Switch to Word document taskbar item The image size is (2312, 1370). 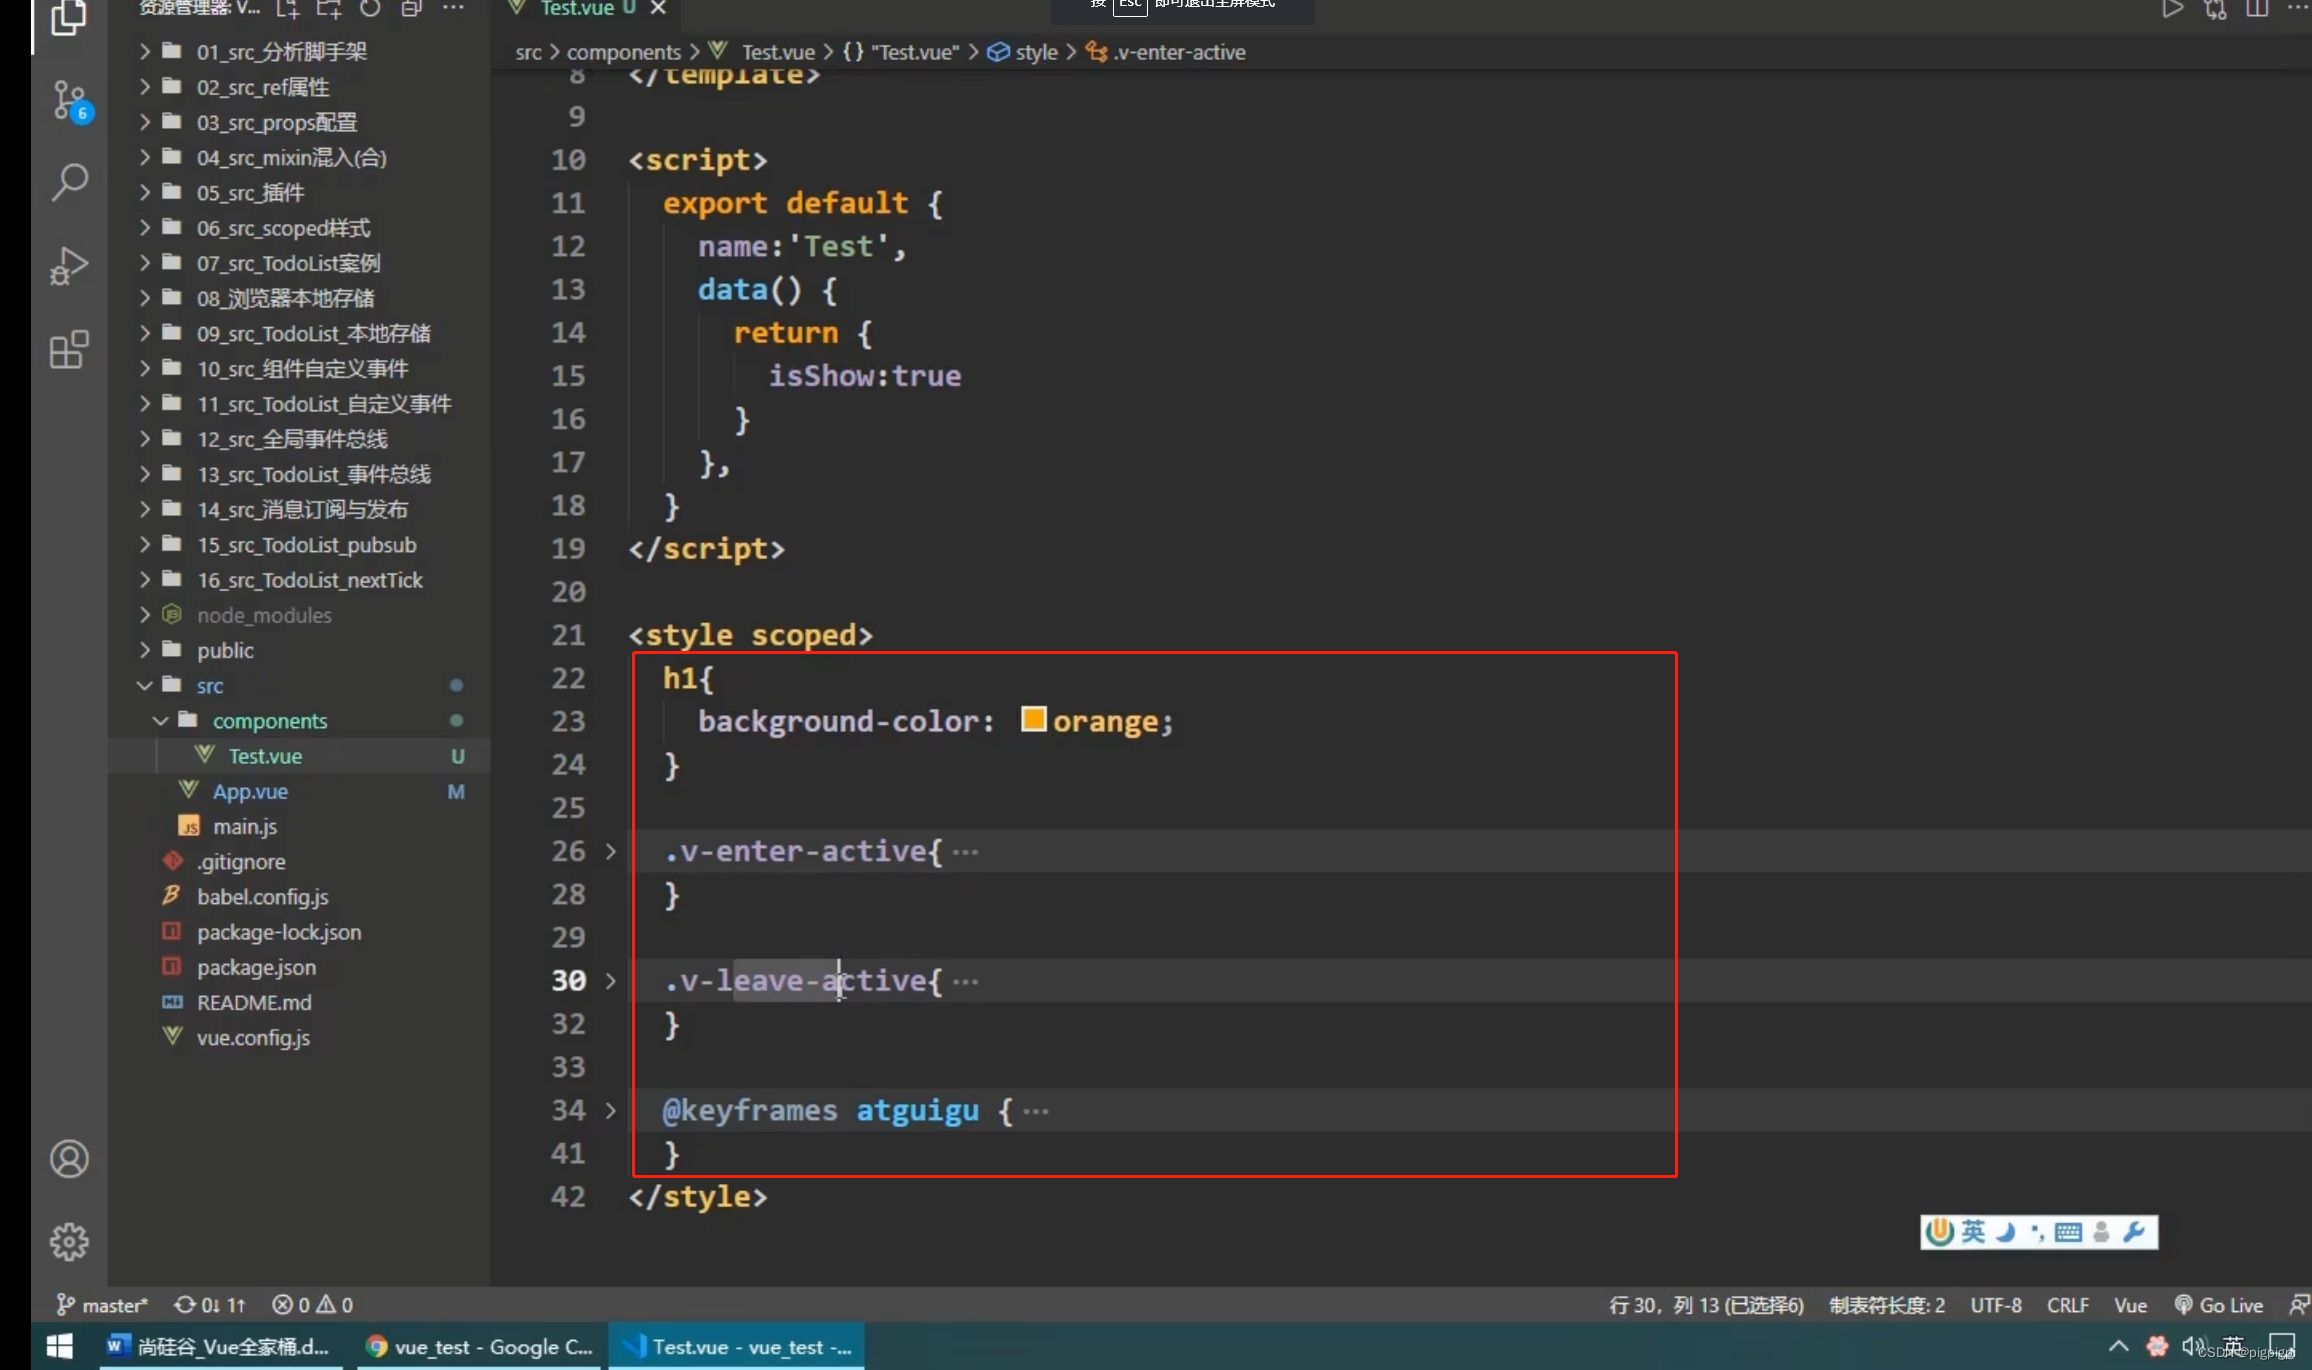219,1347
